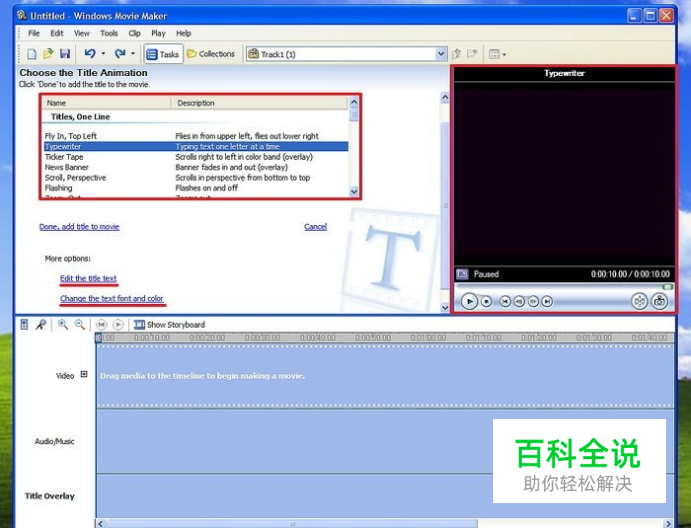Select Fly In, Top Left animation

[196, 136]
